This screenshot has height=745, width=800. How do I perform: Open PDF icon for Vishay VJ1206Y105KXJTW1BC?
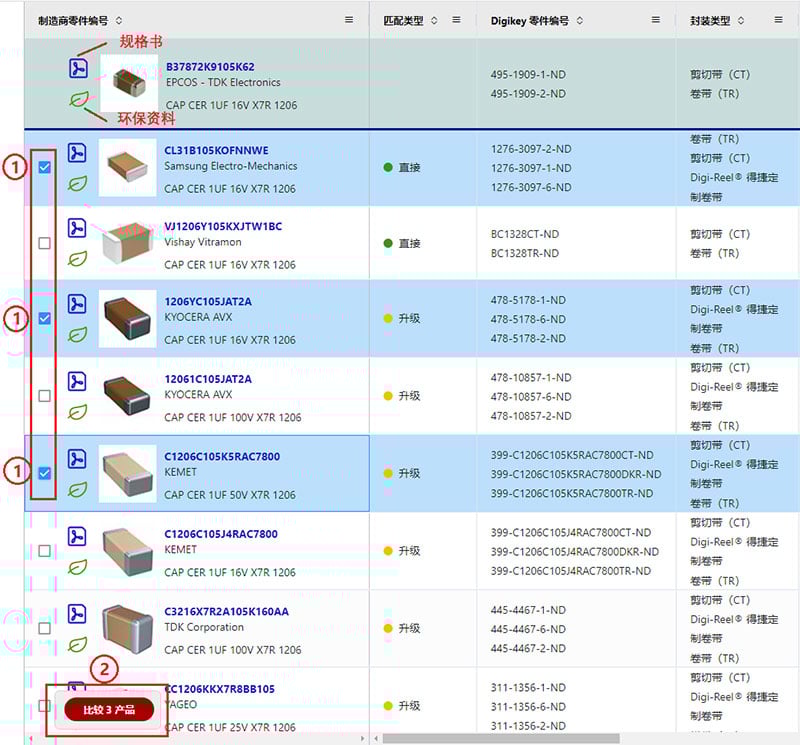[77, 228]
